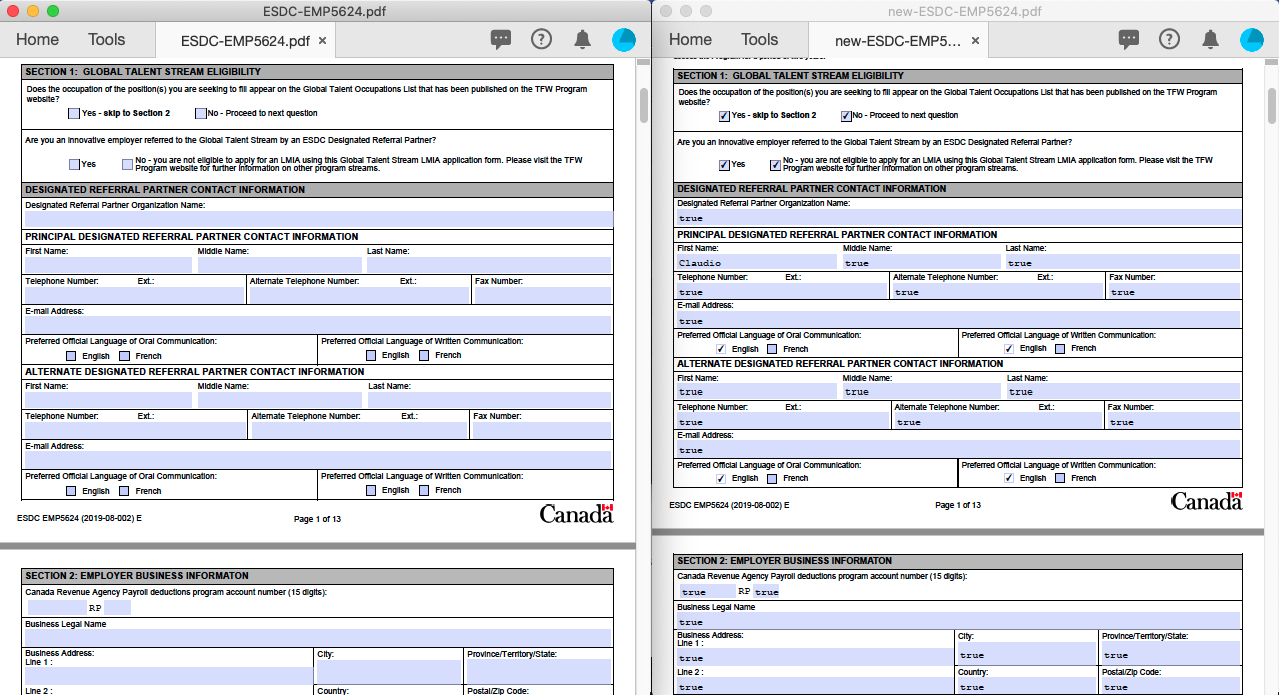This screenshot has height=695, width=1279.
Task: Select the new-ESDC-EMP5… document tab
Action: pyautogui.click(x=898, y=41)
